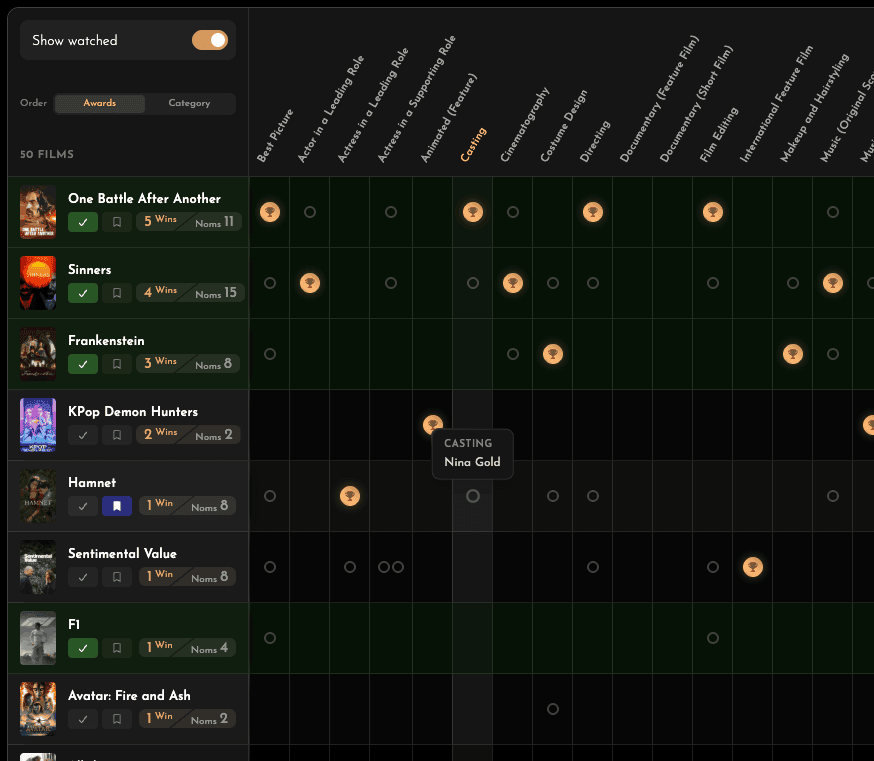Click KPop Demon Hunters' Animated Feature trophy

click(433, 425)
